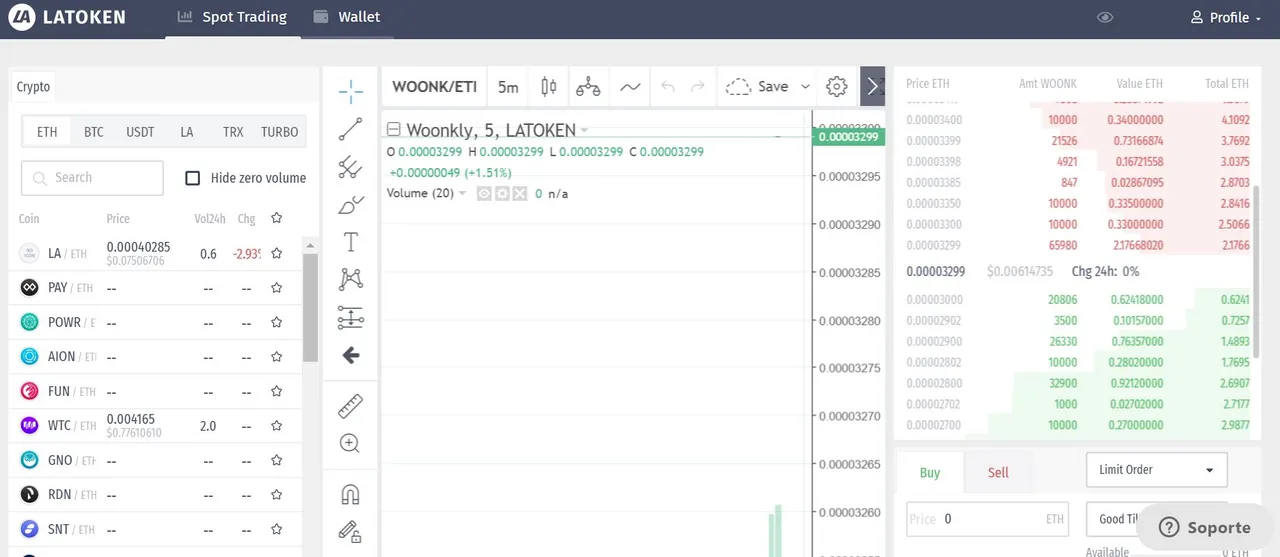
Task: Click the LATOKEN logo
Action: coord(67,17)
